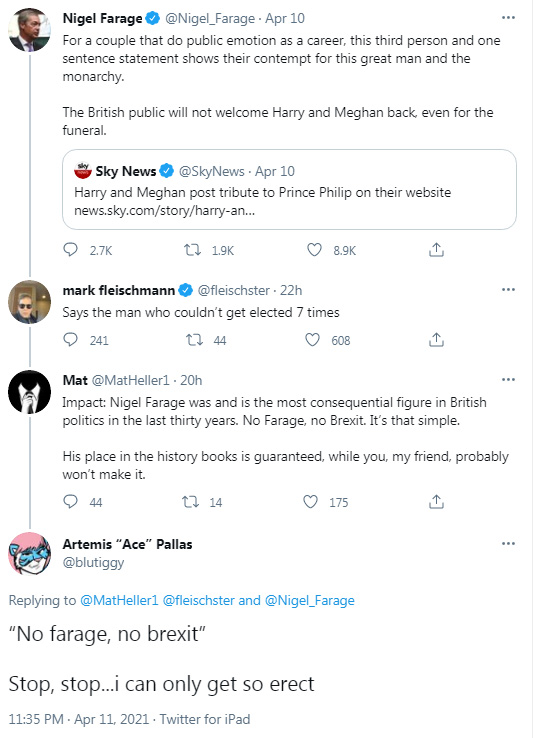
Task: Open more options on mark fleischmann's reply
Action: pos(508,289)
